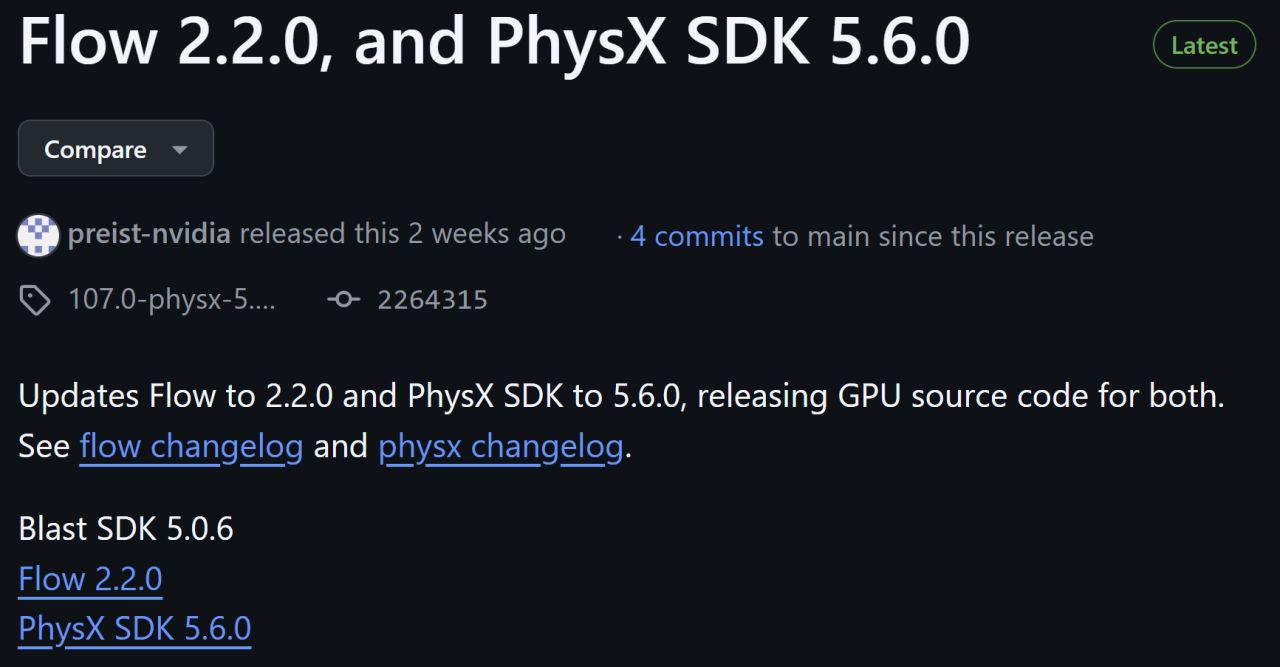Click the "Updates Flow to 2.2.0" description paragraph
The image size is (1280, 667).
pyautogui.click(x=620, y=396)
